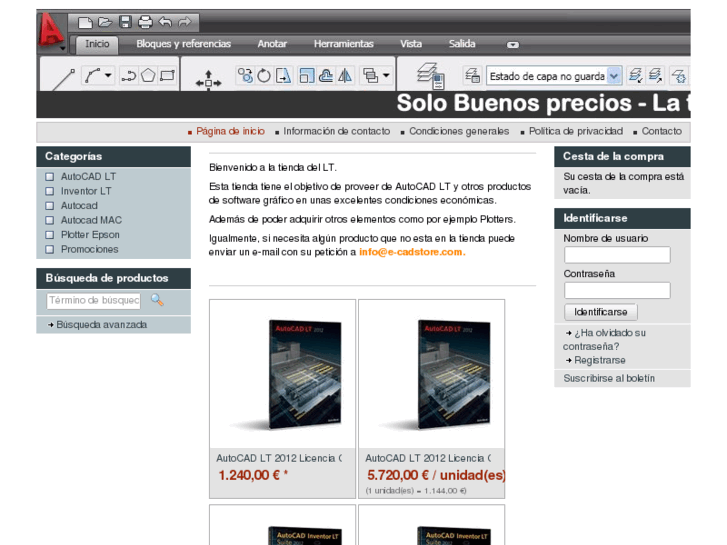Viewport: 727px width, 545px height.
Task: Open Condiciones generales page
Action: pos(459,131)
